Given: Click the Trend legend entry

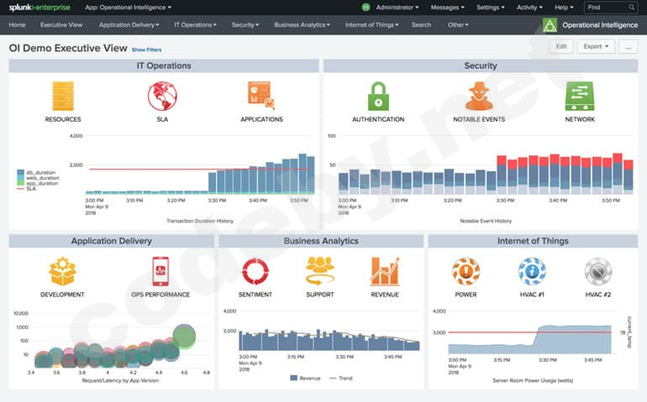Looking at the screenshot, I should [x=341, y=378].
